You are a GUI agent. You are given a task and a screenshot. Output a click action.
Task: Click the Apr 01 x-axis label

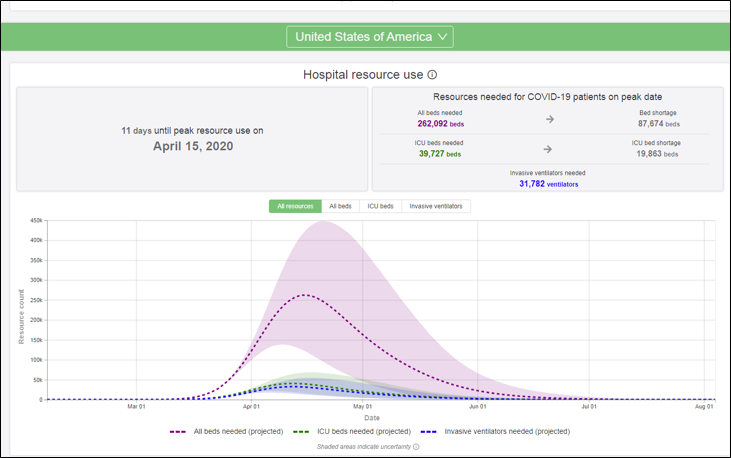(251, 407)
